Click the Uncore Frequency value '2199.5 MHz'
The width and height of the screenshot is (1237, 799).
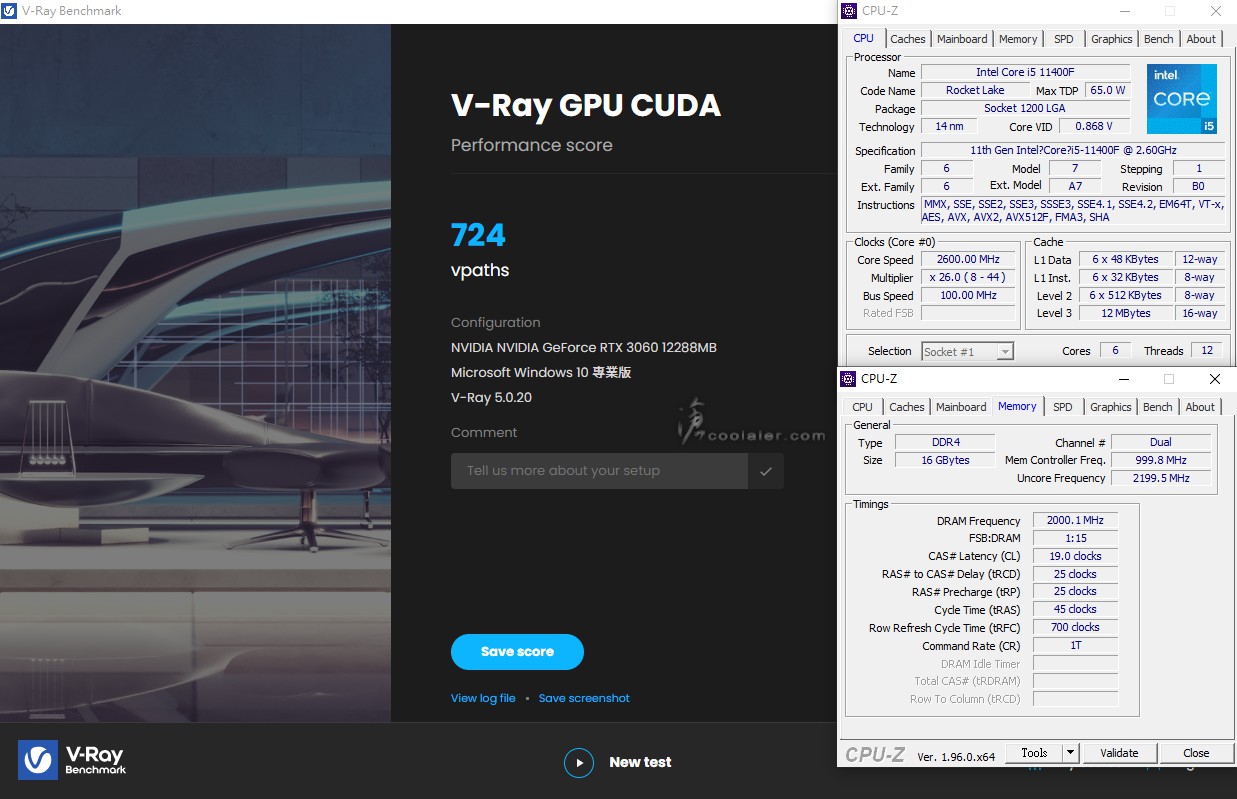1161,479
